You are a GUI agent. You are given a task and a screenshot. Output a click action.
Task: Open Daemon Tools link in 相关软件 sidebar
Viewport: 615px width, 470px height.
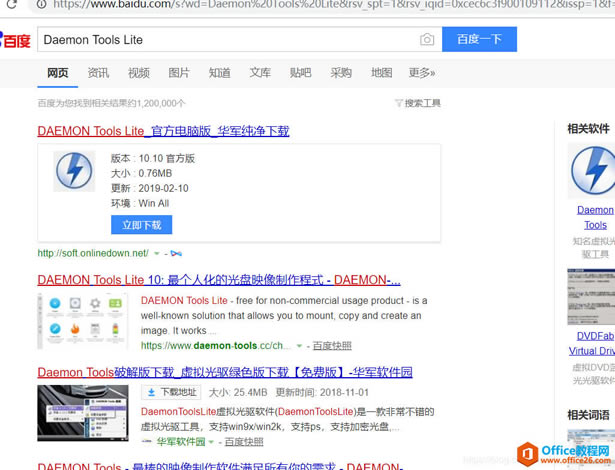595,217
